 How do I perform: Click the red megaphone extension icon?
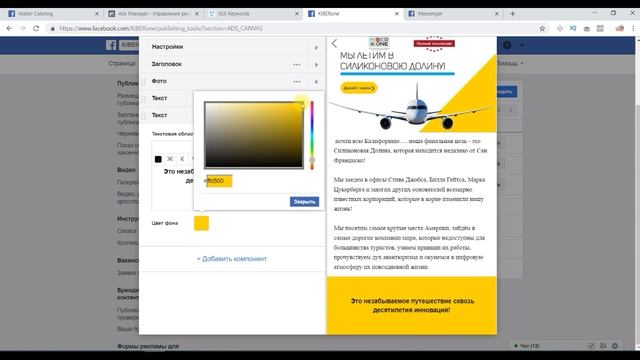click(x=620, y=28)
